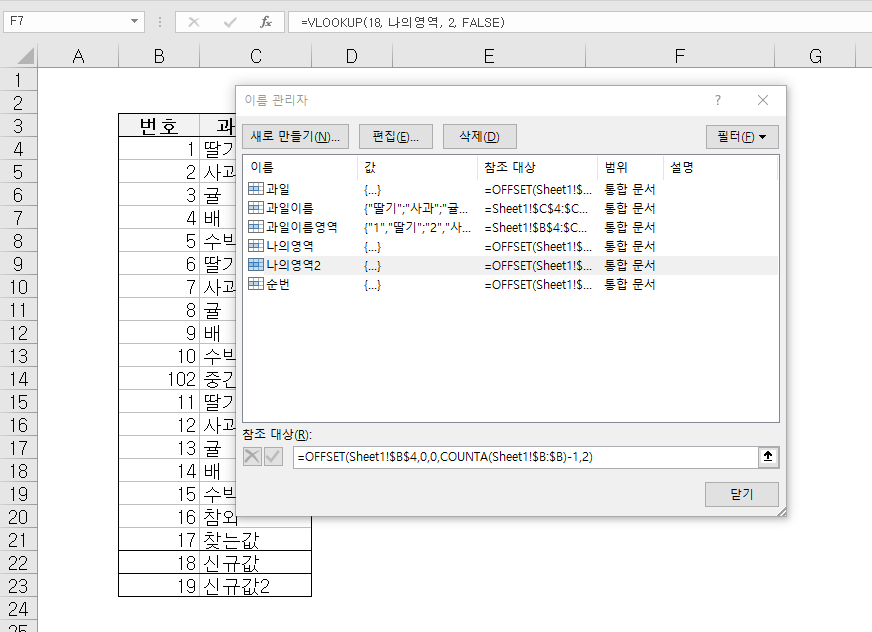Click the 참조 대상 cancel X icon
Viewport: 872px width, 632px height.
[x=252, y=457]
